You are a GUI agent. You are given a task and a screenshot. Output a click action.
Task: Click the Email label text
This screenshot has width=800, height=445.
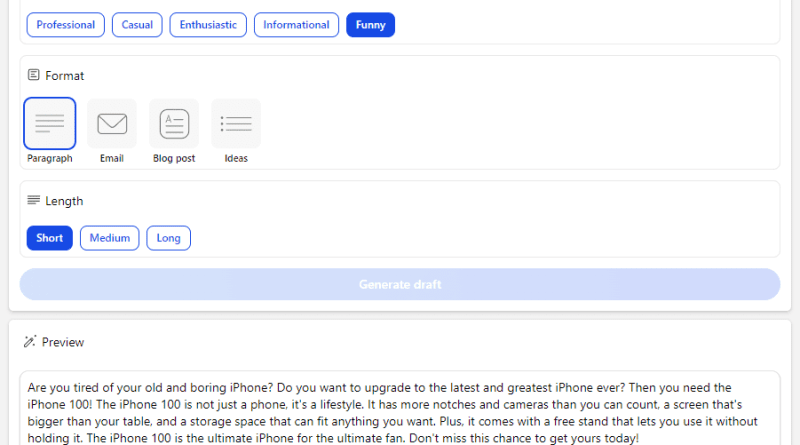pyautogui.click(x=112, y=158)
